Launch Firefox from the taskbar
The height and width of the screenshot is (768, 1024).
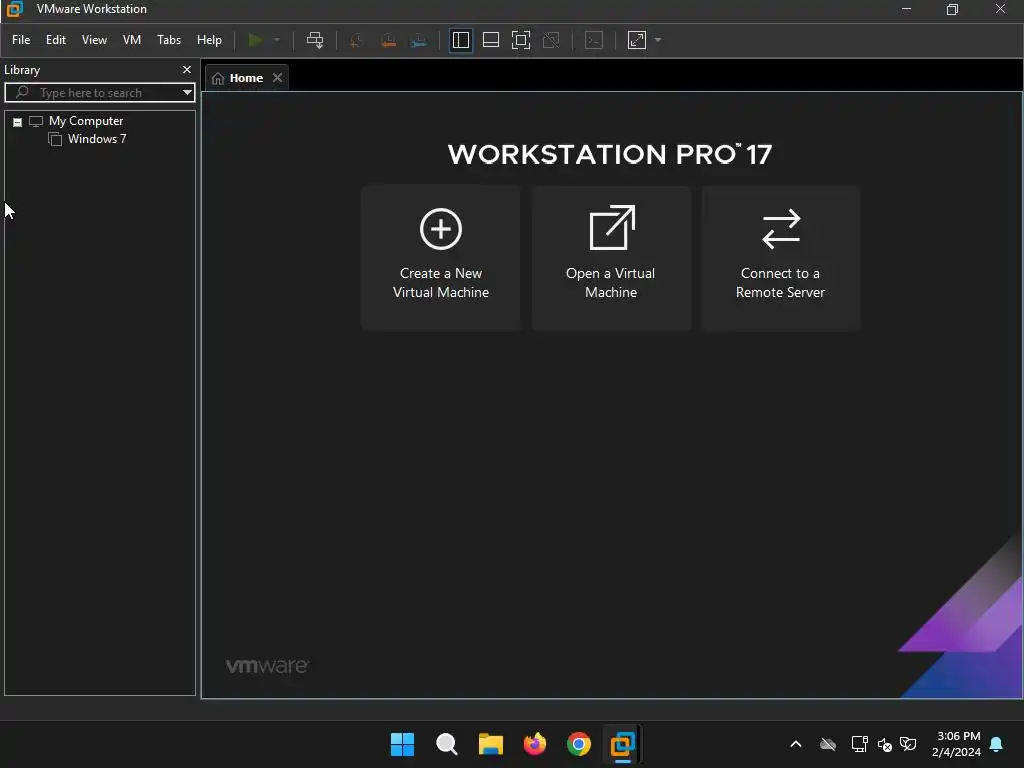[535, 744]
